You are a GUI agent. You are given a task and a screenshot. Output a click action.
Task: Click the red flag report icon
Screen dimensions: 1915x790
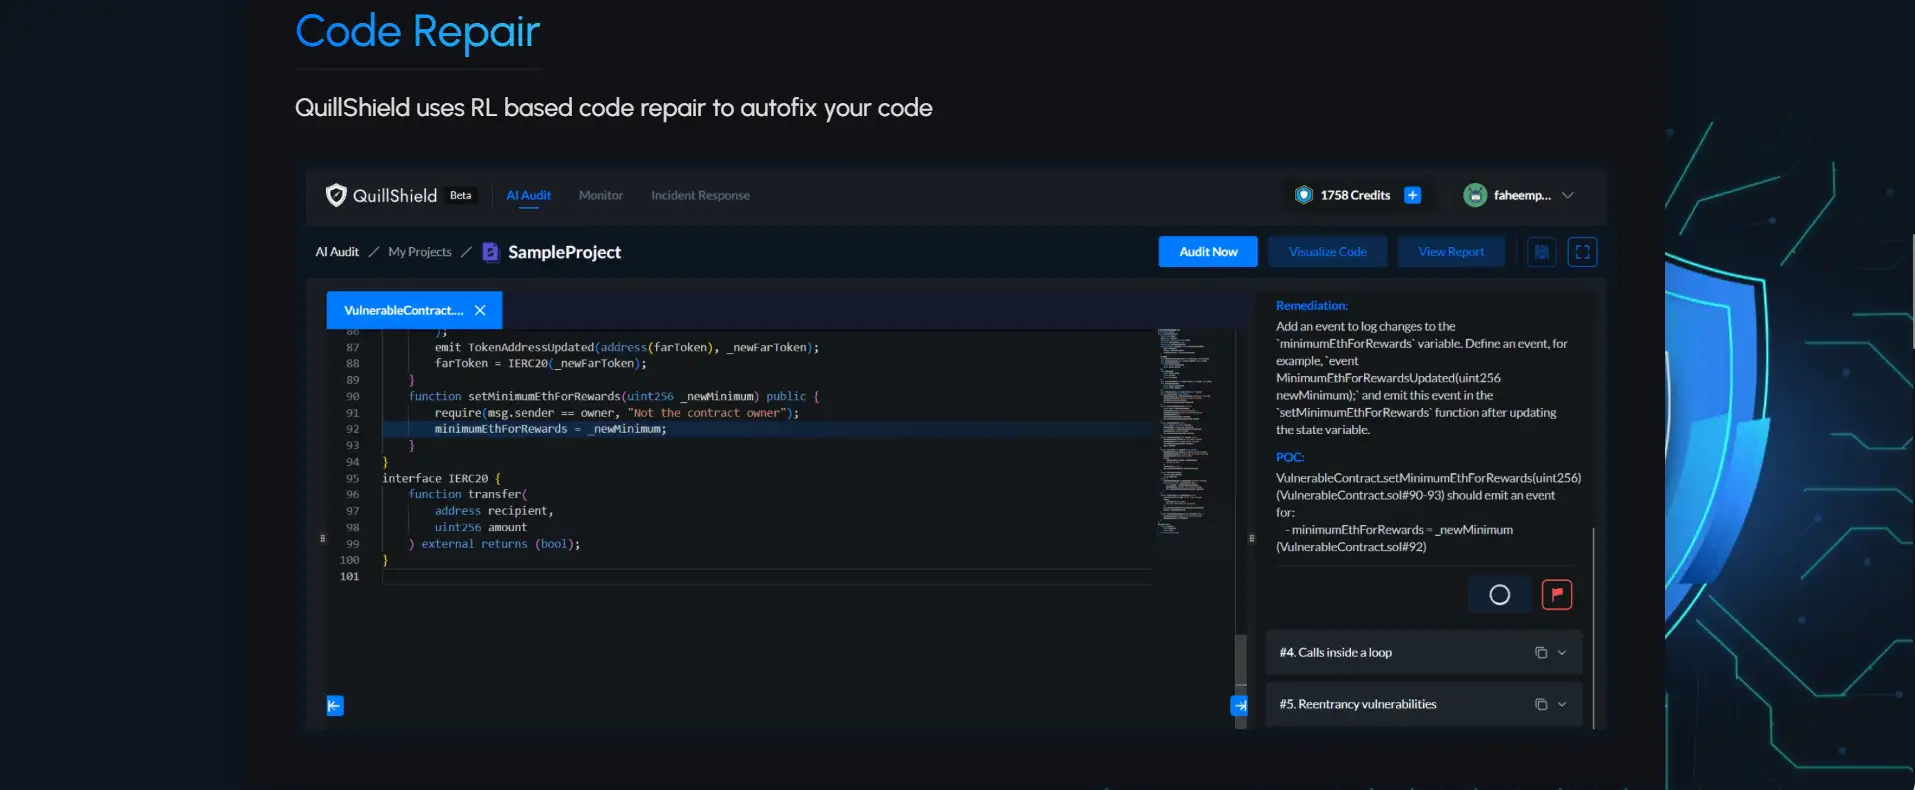(x=1556, y=594)
